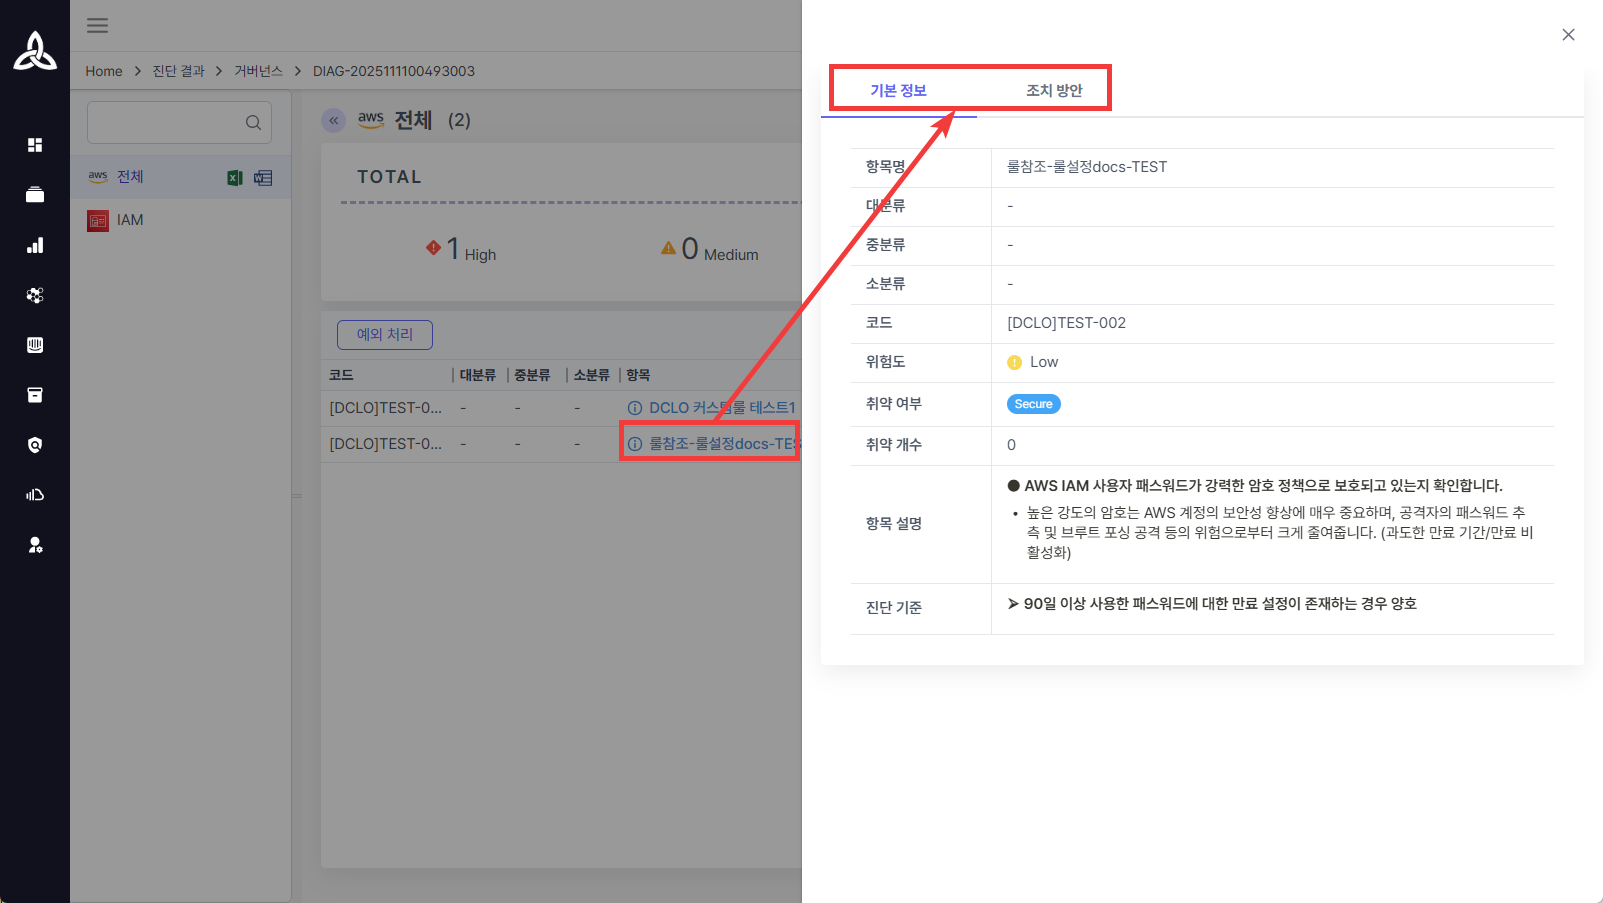Collapse the panel using the « chevron

[333, 120]
